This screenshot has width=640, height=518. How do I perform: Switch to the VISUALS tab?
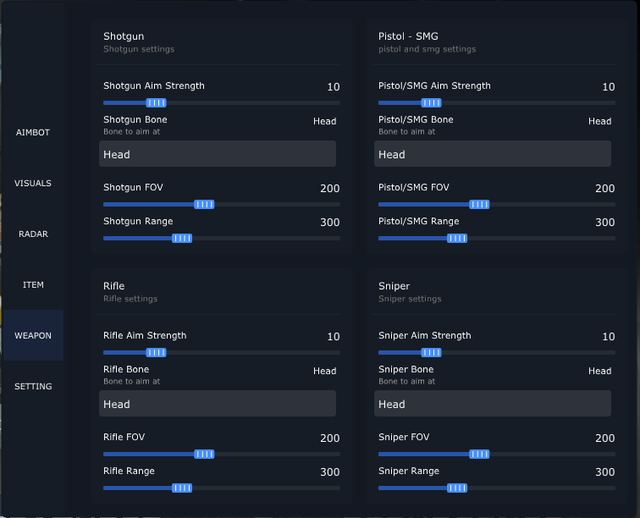point(33,183)
